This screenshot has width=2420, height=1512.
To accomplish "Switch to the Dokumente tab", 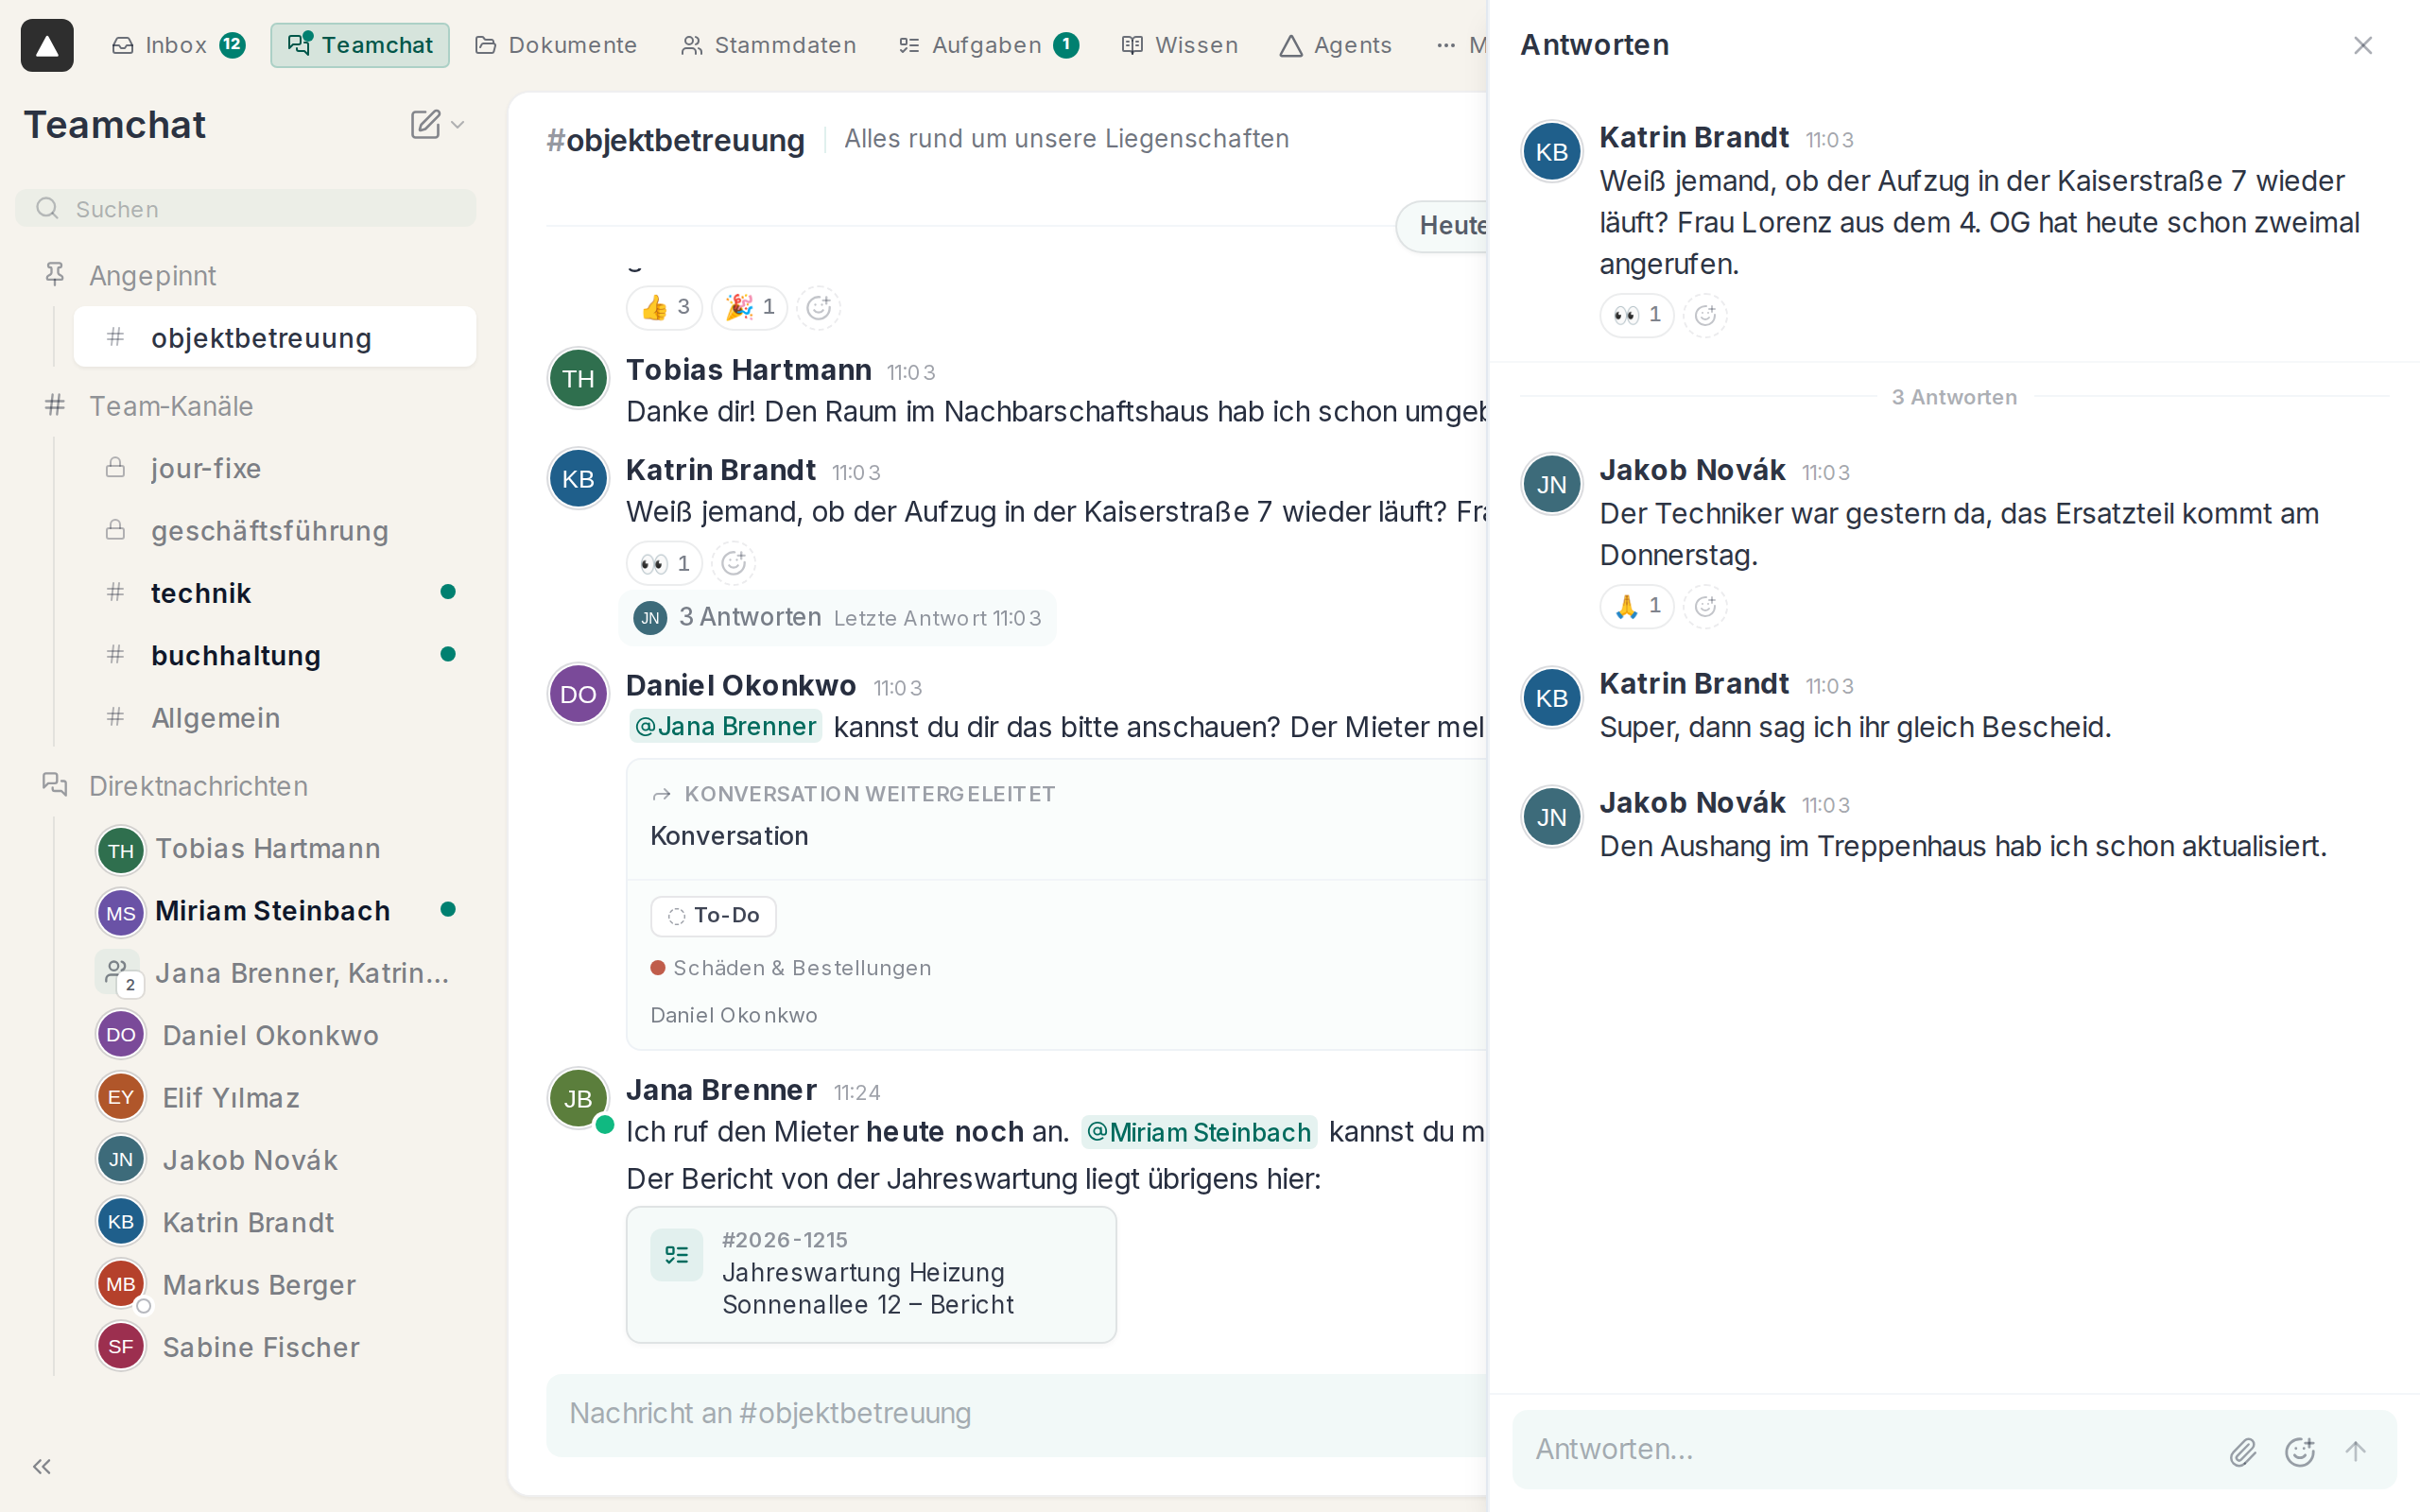I will [x=556, y=45].
